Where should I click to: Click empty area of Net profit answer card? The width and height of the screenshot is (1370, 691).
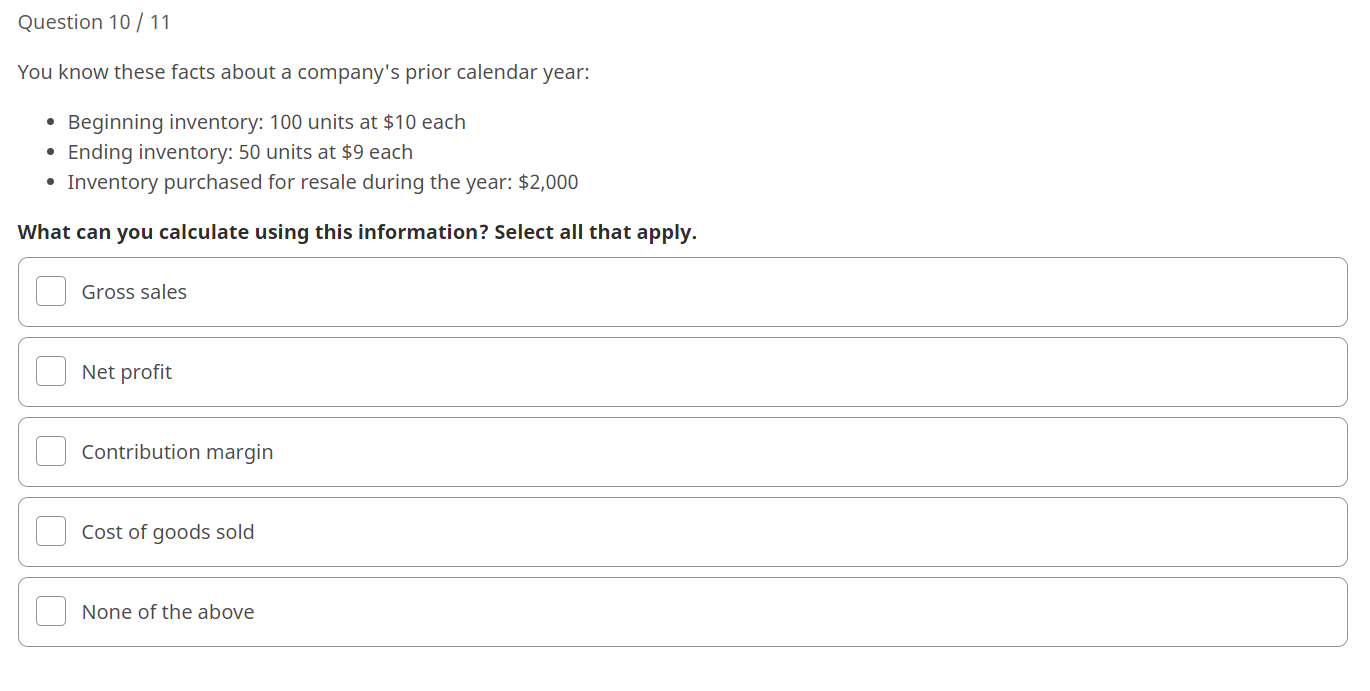pyautogui.click(x=760, y=372)
